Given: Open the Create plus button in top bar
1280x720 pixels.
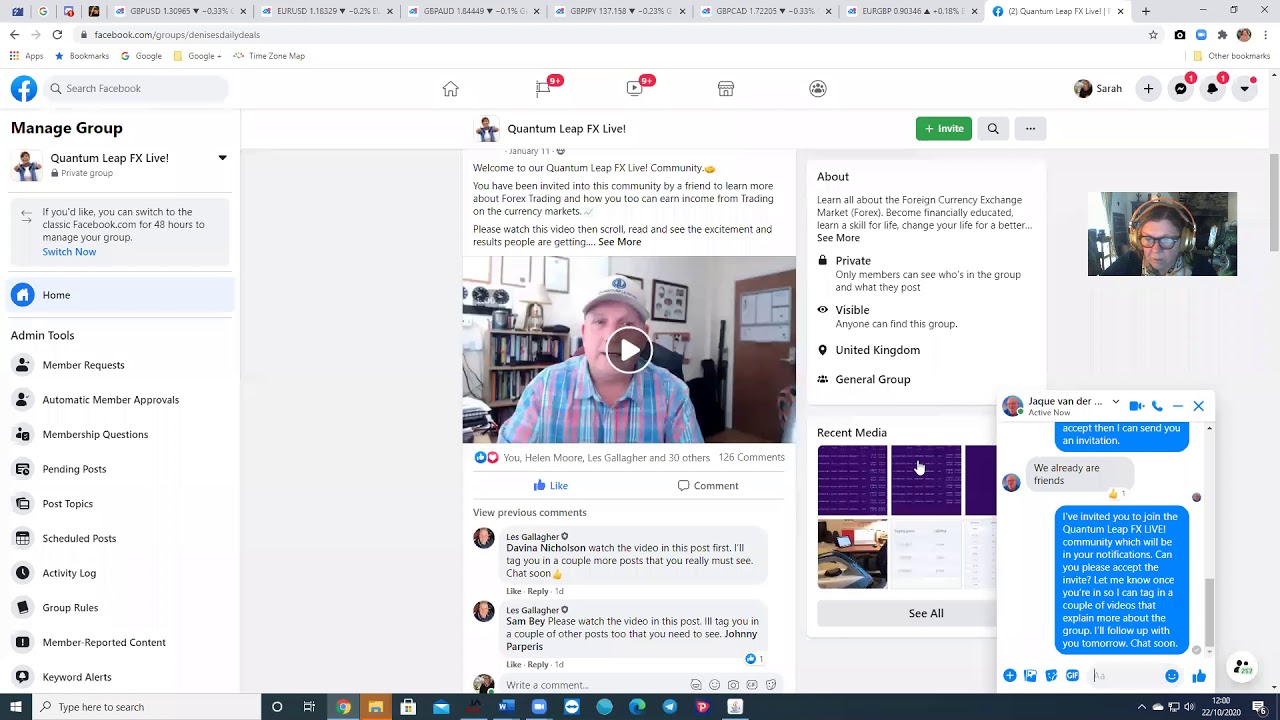Looking at the screenshot, I should (x=1148, y=88).
